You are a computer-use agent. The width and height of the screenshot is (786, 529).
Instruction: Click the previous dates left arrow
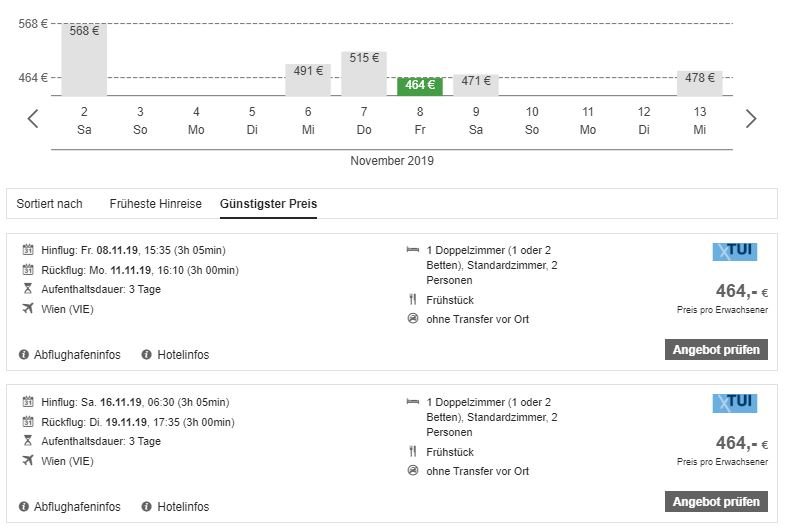(33, 119)
